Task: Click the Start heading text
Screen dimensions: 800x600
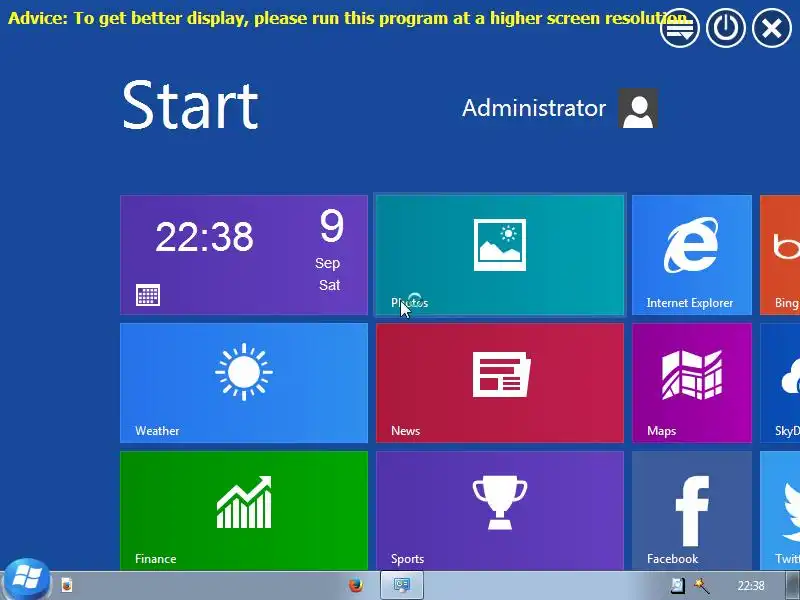Action: coord(190,105)
